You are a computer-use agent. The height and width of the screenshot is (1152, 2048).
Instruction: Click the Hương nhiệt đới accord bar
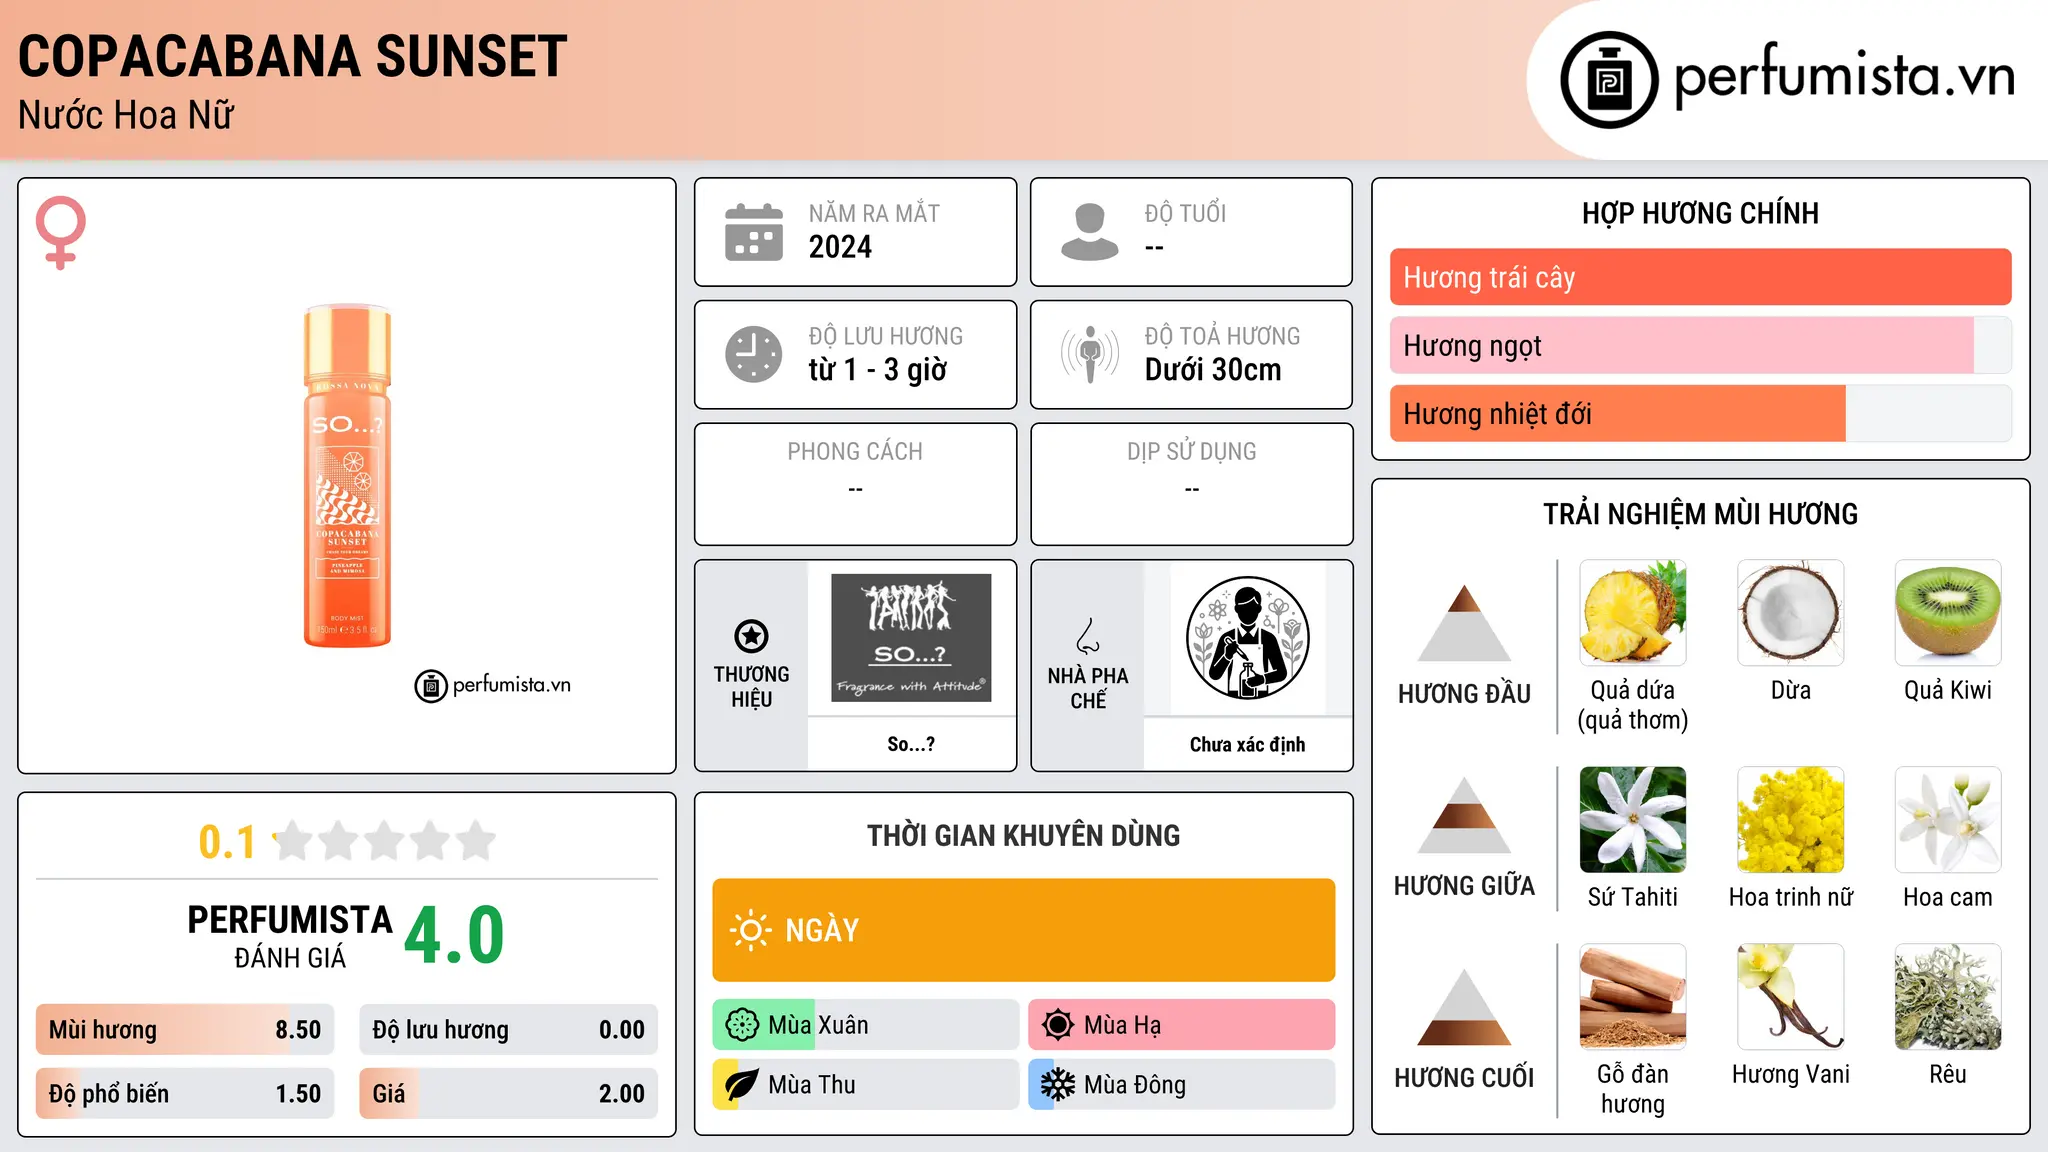1700,413
